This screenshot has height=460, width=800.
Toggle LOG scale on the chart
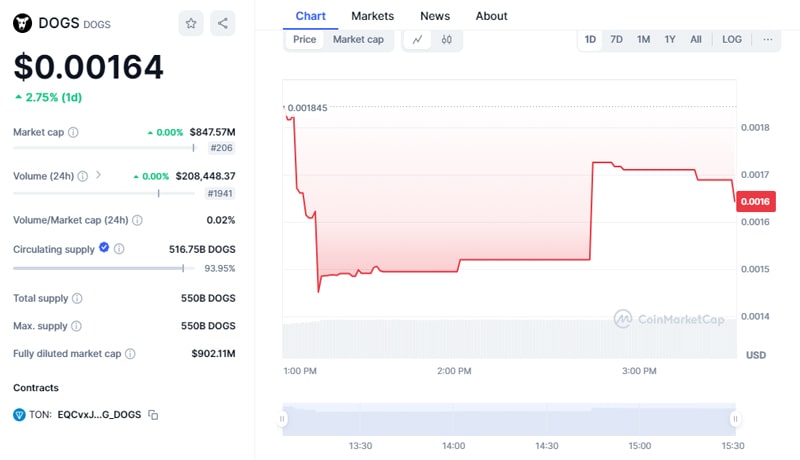(732, 39)
